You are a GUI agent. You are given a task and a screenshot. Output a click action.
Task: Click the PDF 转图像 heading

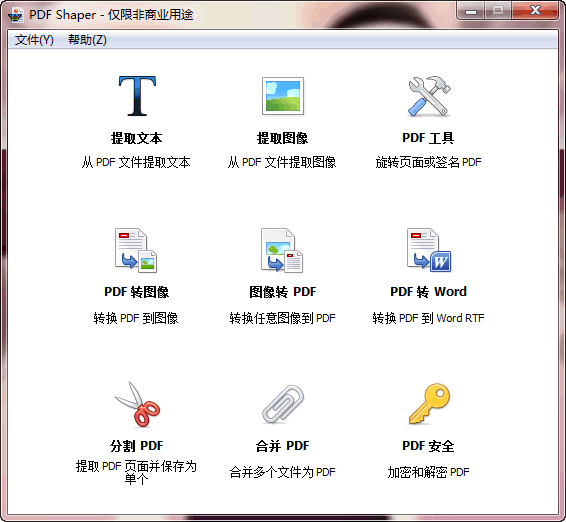pos(136,292)
